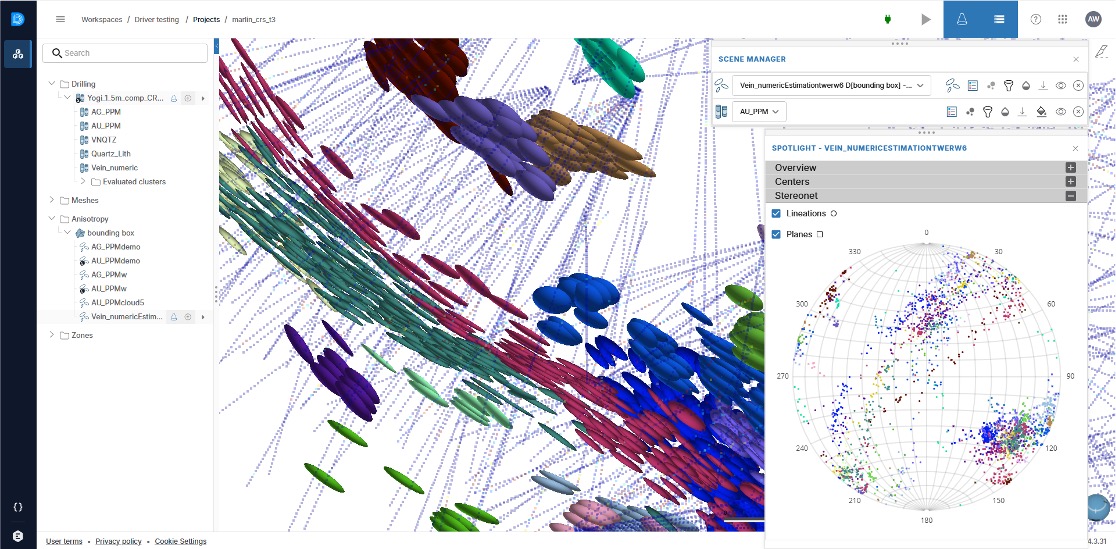This screenshot has width=1116, height=549.
Task: Remove Vein_numeric object from scene
Action: [1078, 85]
